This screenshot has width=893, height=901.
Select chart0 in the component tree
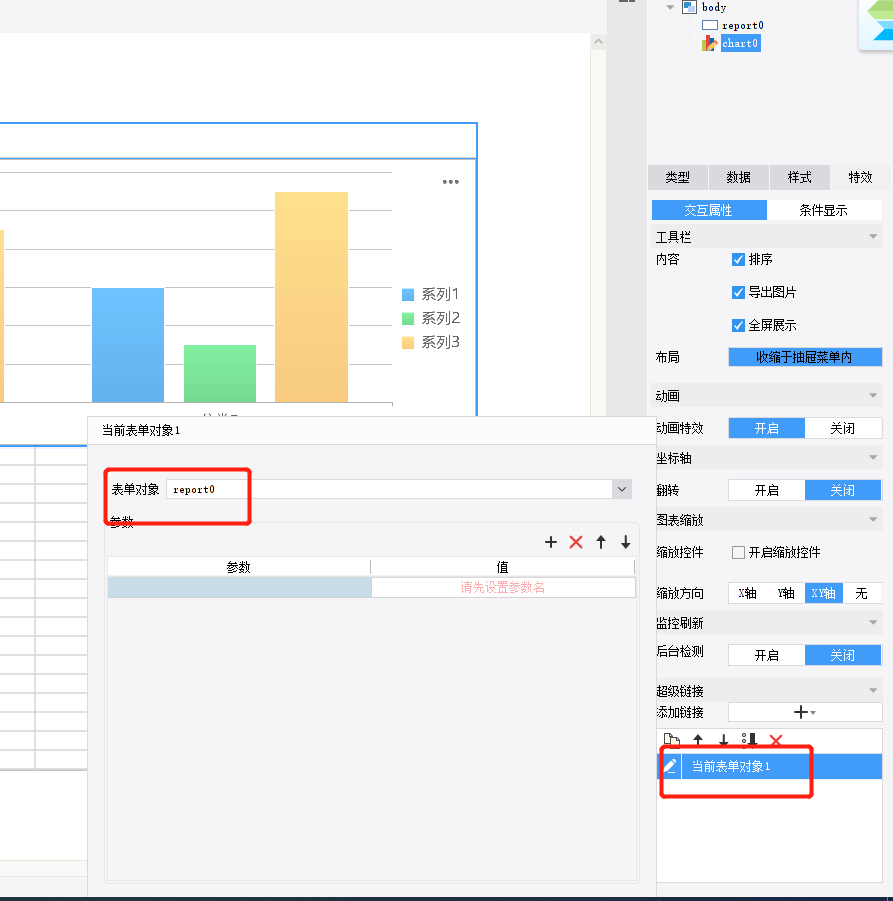740,43
